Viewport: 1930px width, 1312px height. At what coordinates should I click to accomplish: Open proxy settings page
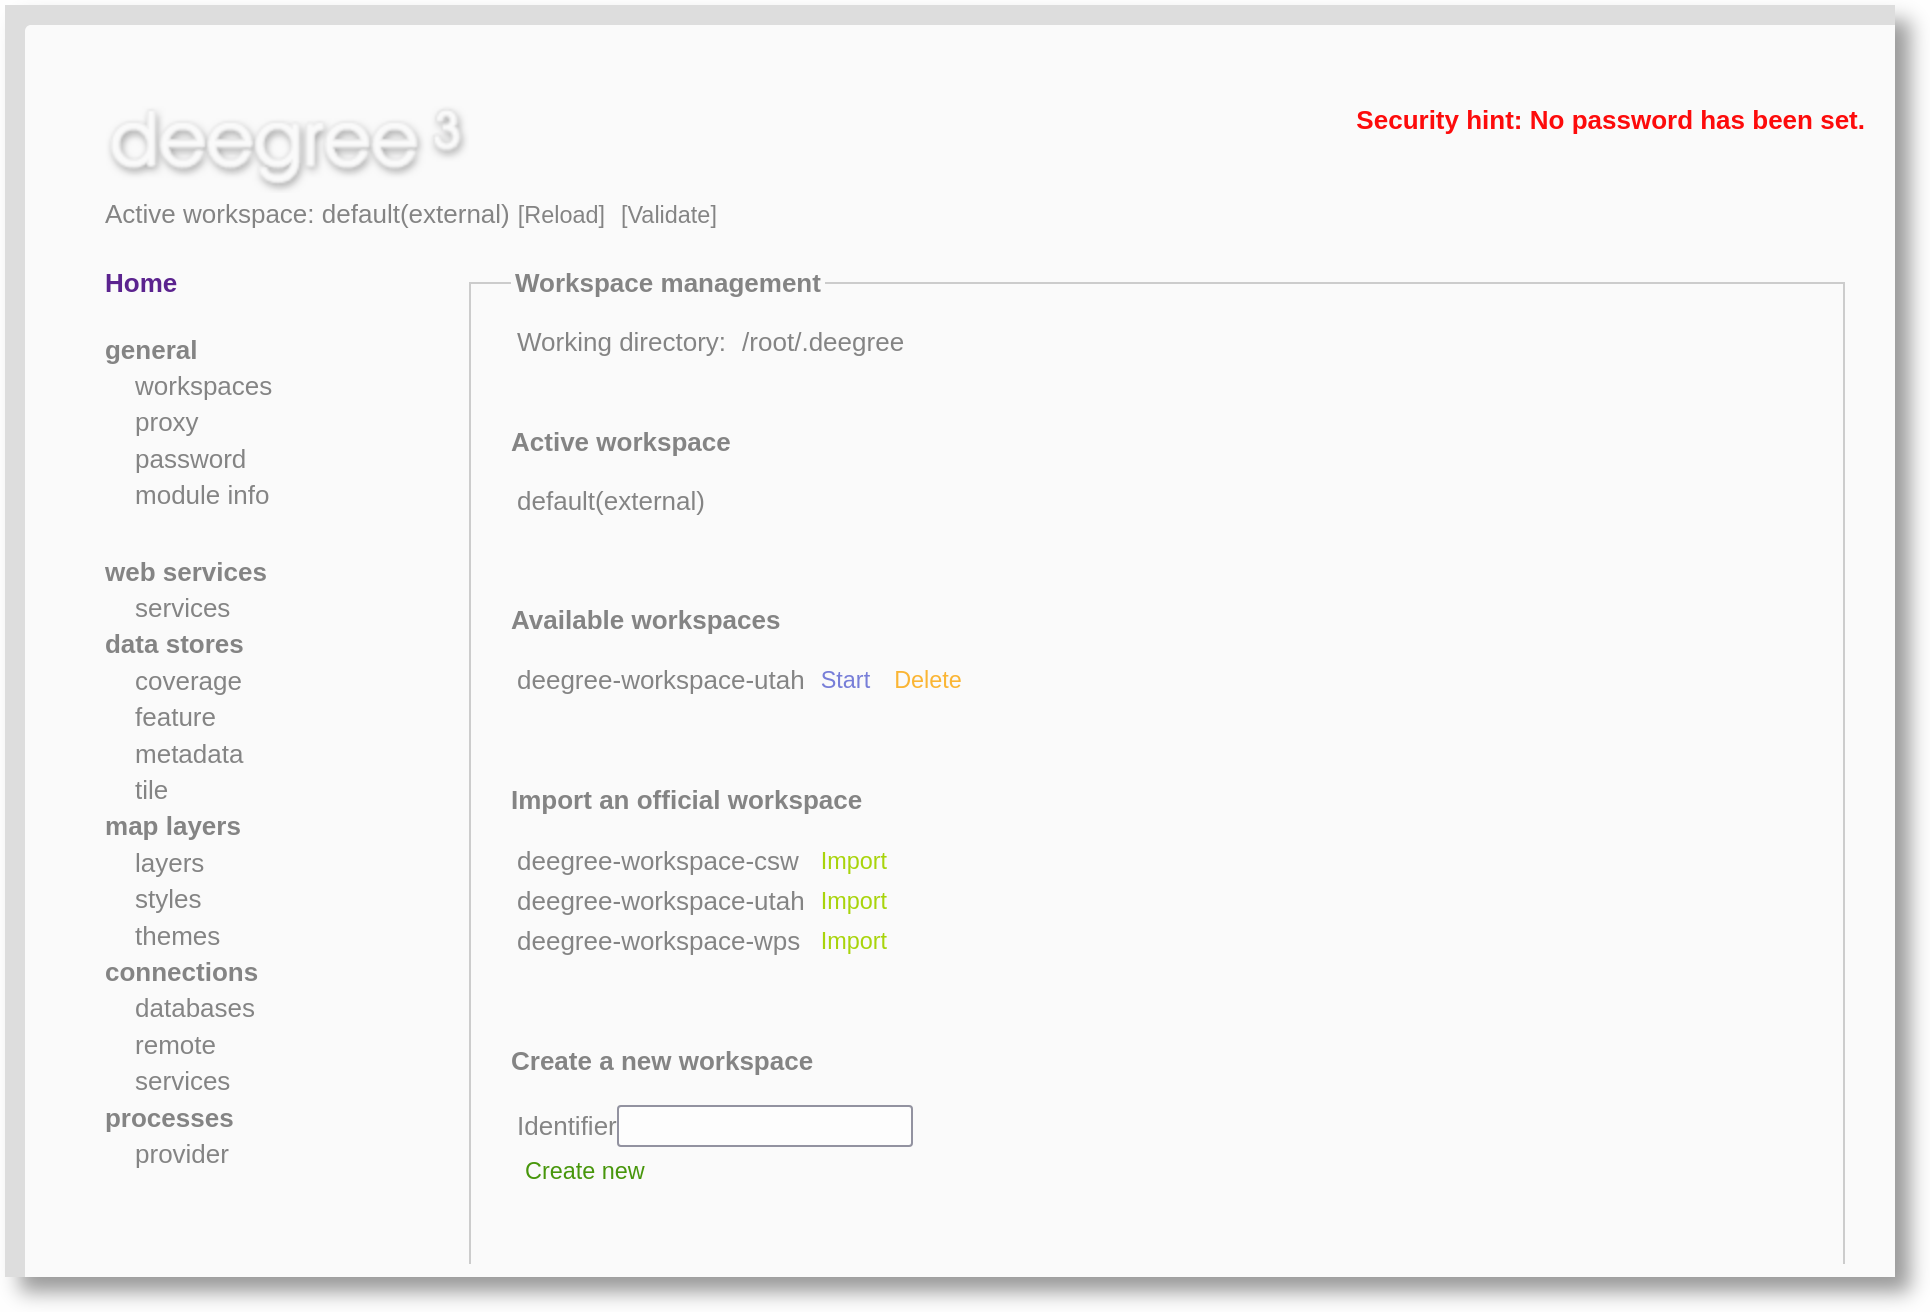(166, 422)
